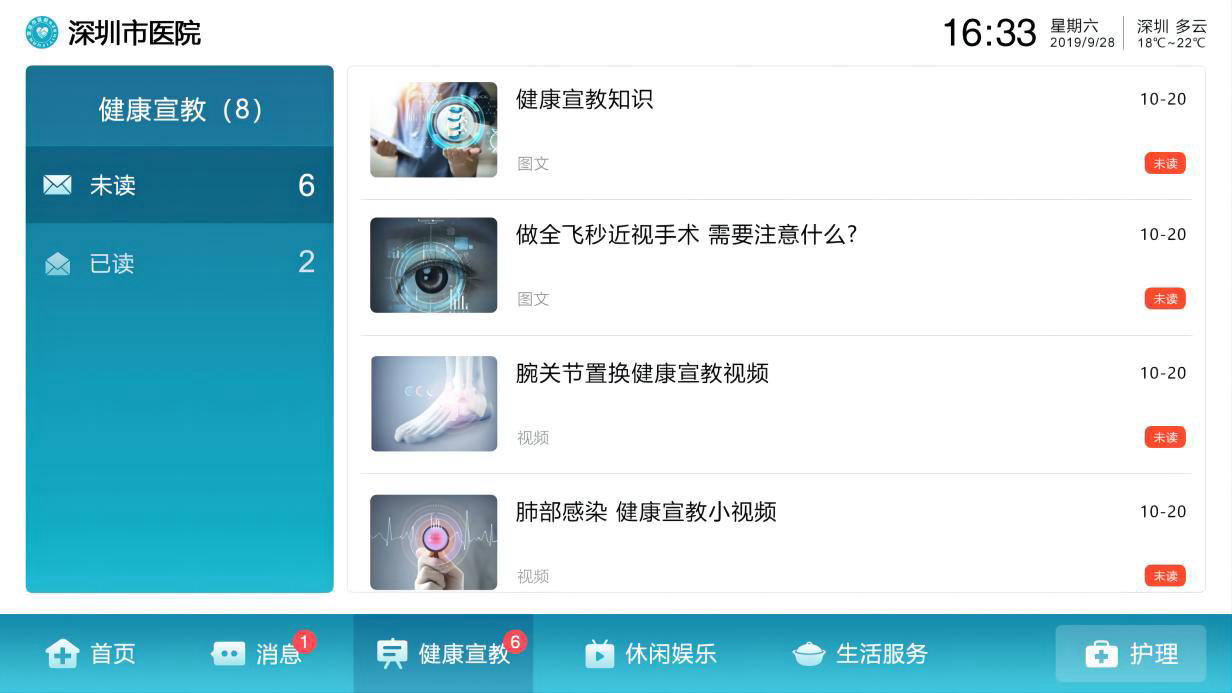Open the 护理 nursing button
This screenshot has width=1232, height=693.
[1131, 654]
